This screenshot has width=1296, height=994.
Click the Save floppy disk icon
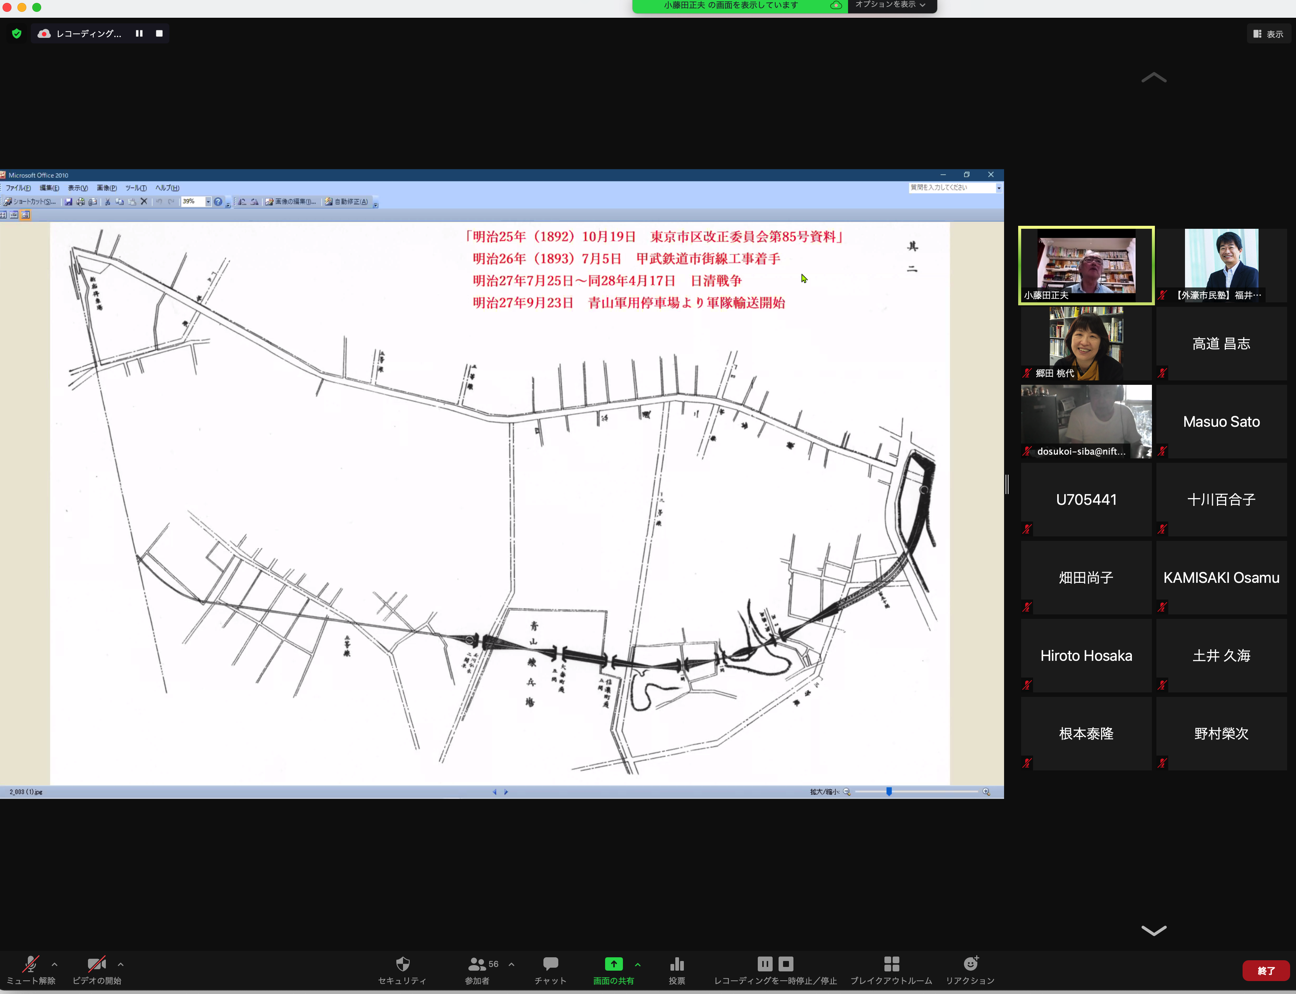[x=68, y=202]
